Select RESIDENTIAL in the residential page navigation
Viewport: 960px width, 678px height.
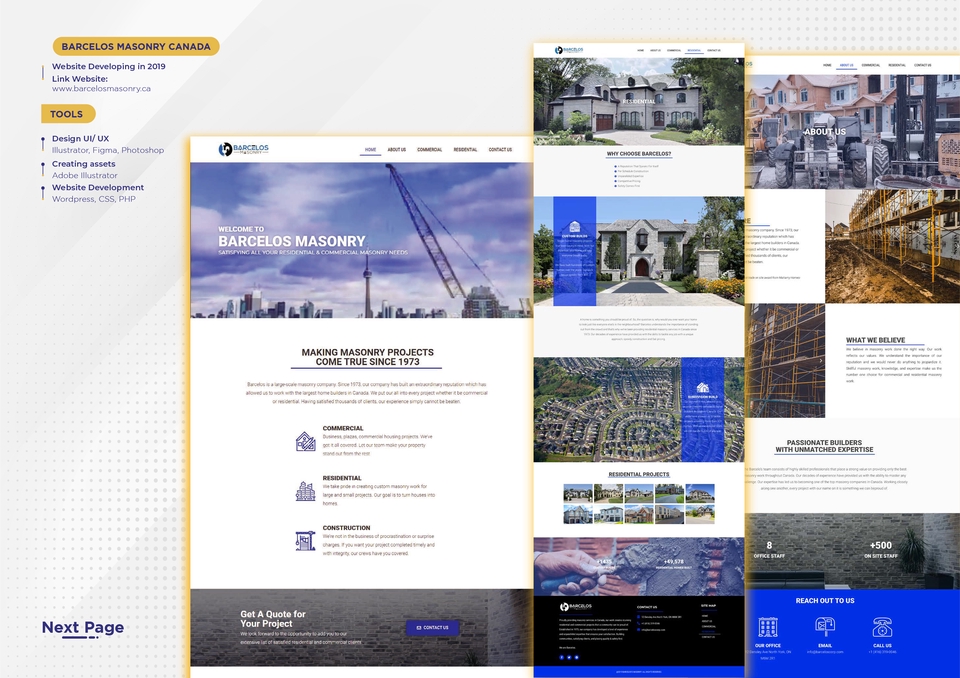pyautogui.click(x=694, y=50)
